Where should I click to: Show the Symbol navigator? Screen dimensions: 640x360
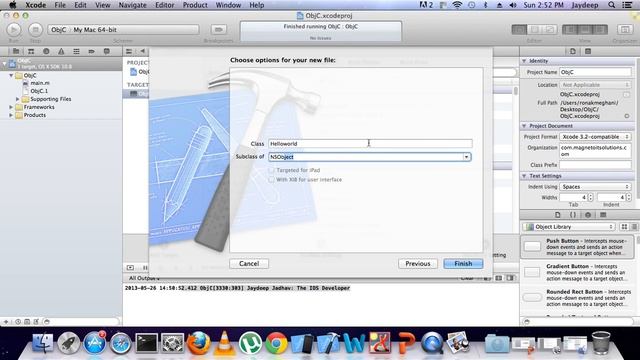31,51
